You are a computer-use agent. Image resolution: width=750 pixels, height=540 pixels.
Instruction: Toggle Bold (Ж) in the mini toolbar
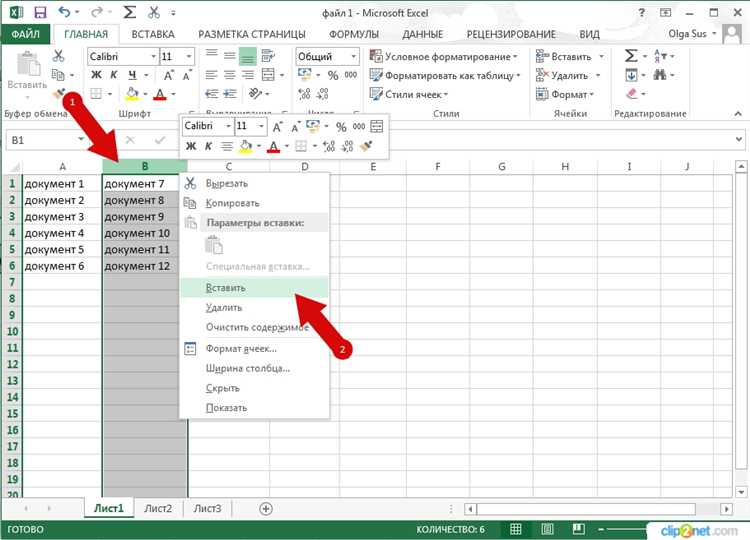[x=190, y=146]
